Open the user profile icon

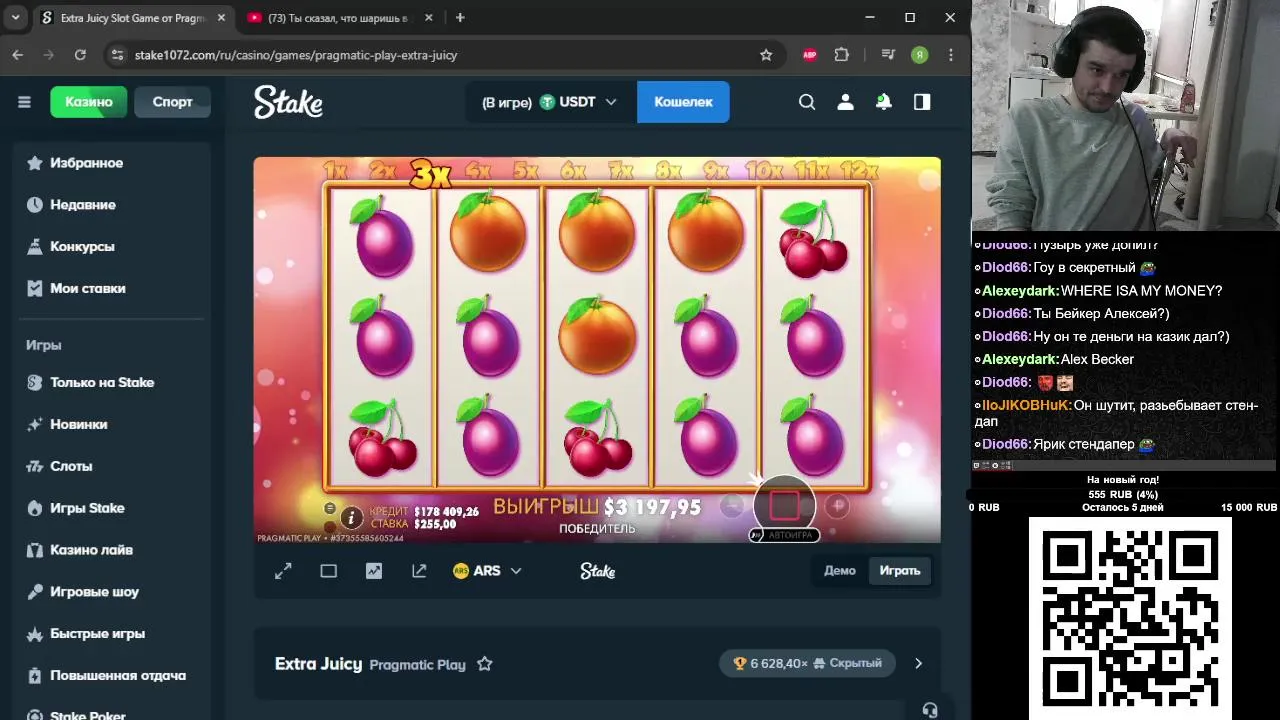click(x=845, y=102)
